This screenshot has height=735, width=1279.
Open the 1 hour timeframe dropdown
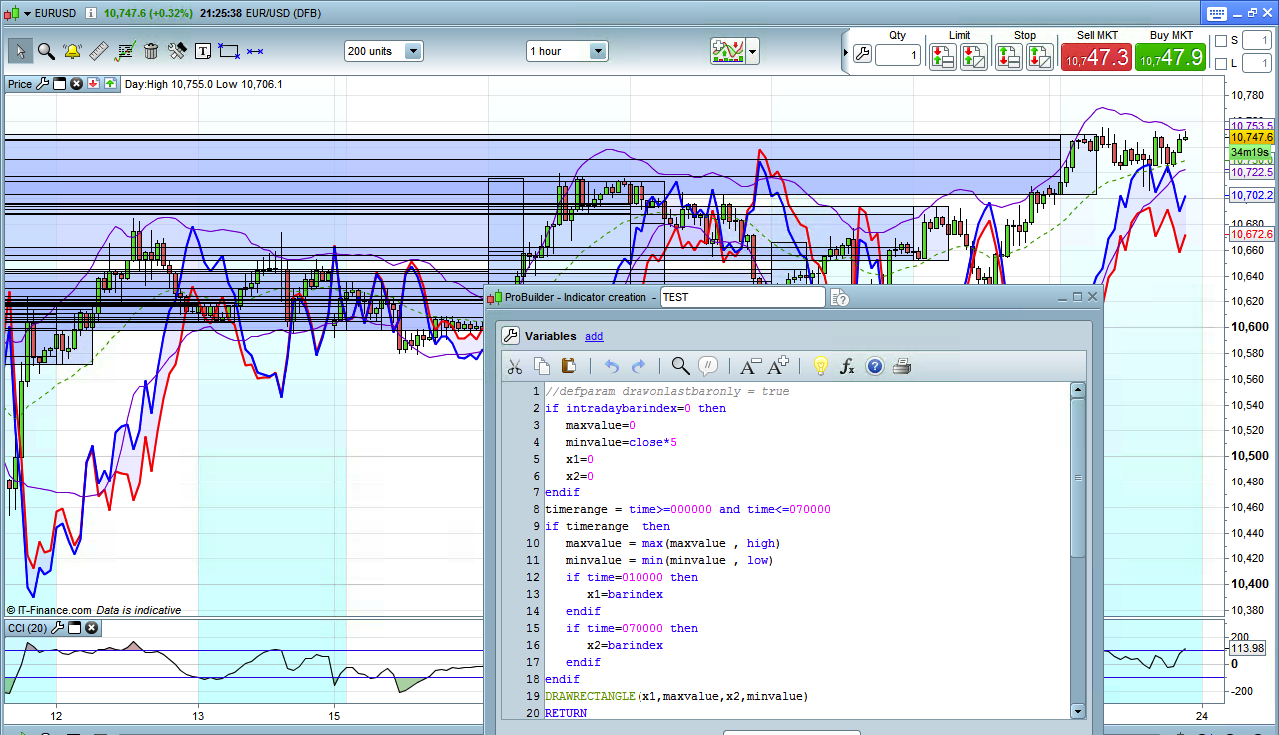597,51
